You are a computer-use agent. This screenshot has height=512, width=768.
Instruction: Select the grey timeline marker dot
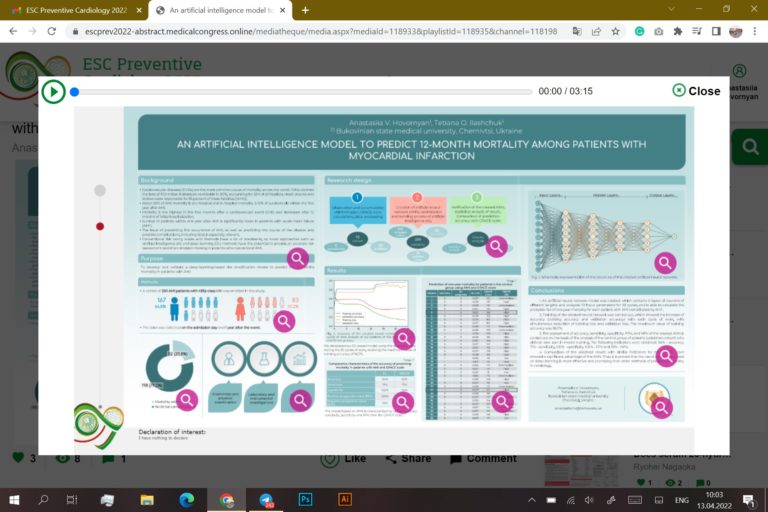(x=100, y=191)
